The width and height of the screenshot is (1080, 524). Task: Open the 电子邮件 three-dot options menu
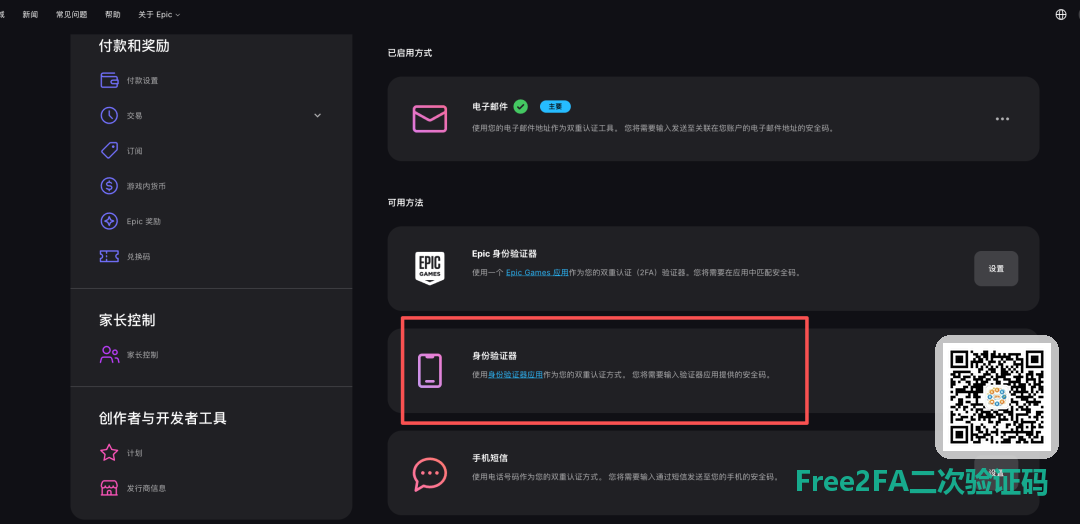(x=1002, y=119)
